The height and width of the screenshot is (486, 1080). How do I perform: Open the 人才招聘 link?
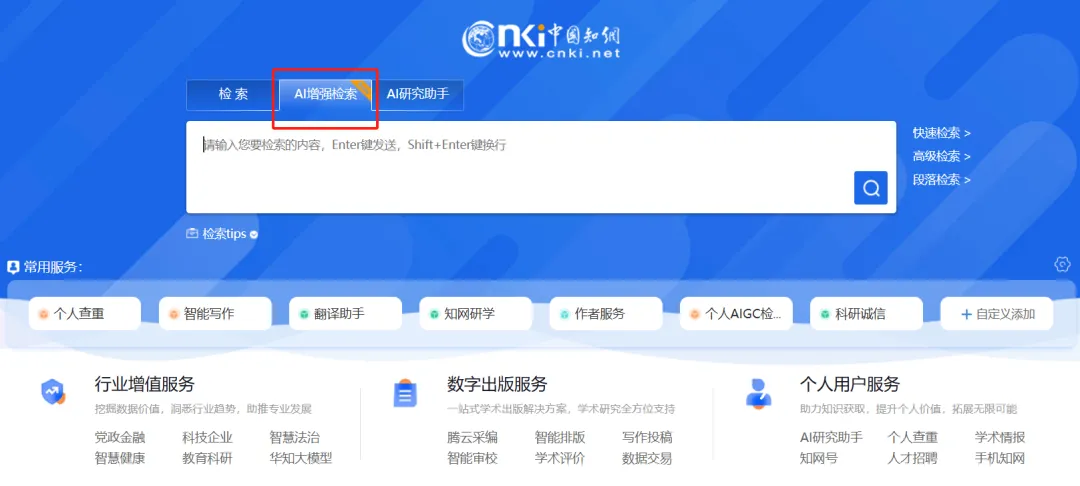pos(913,458)
